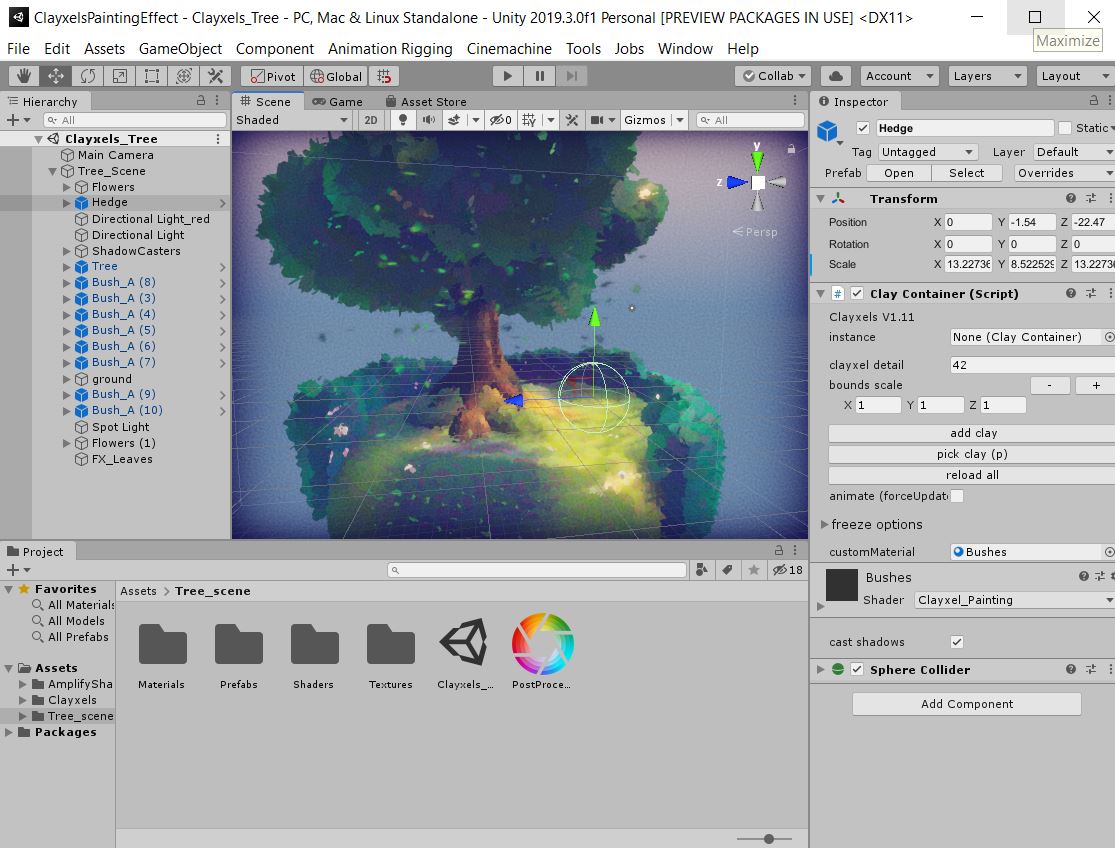Image resolution: width=1115 pixels, height=848 pixels.
Task: Expand the Sphere Collider component
Action: (x=821, y=670)
